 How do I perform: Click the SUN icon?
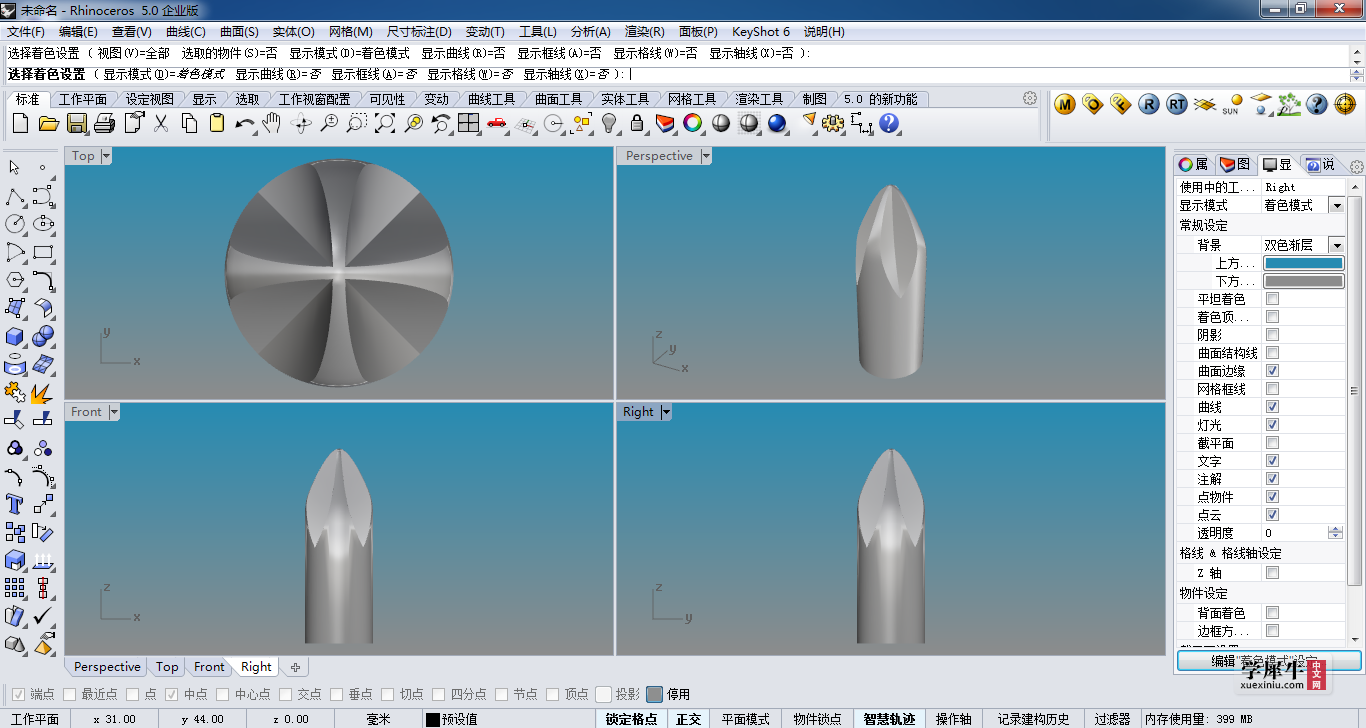[1232, 104]
